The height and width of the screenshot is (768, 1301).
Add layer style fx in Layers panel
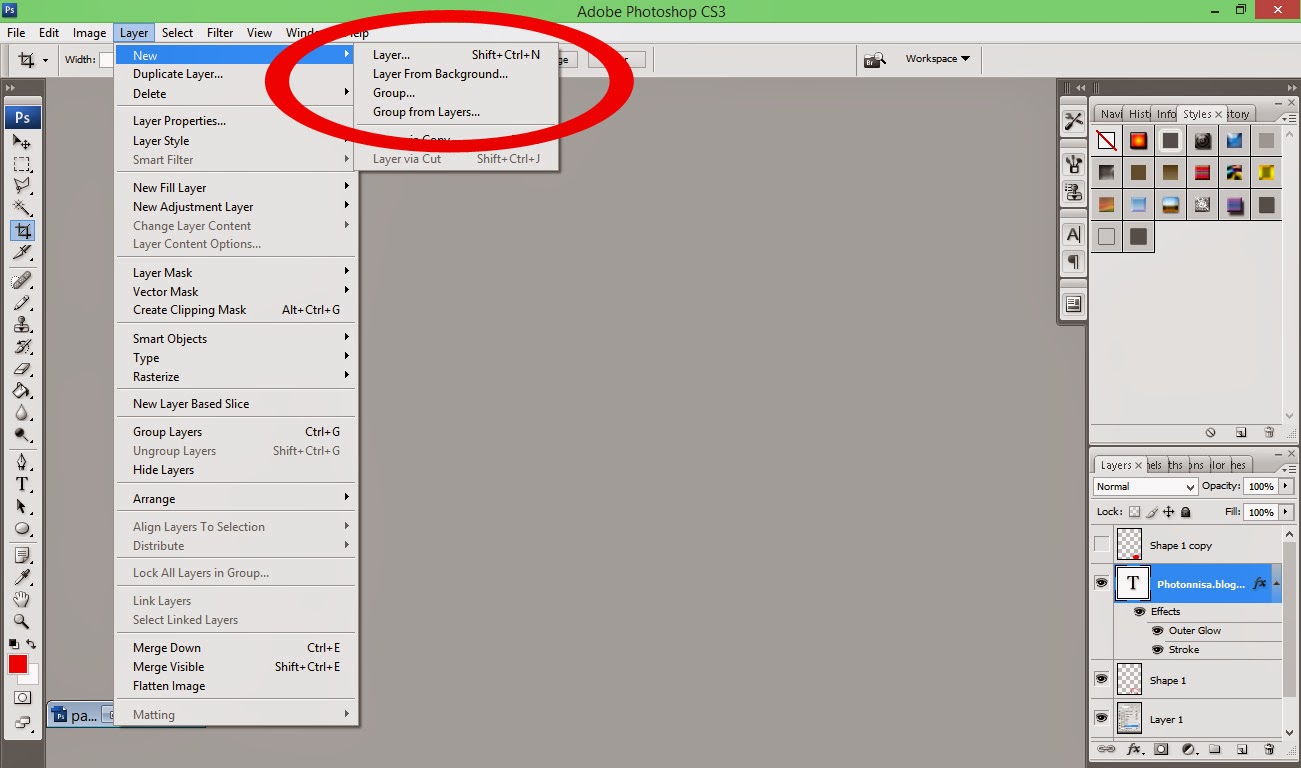point(1134,749)
